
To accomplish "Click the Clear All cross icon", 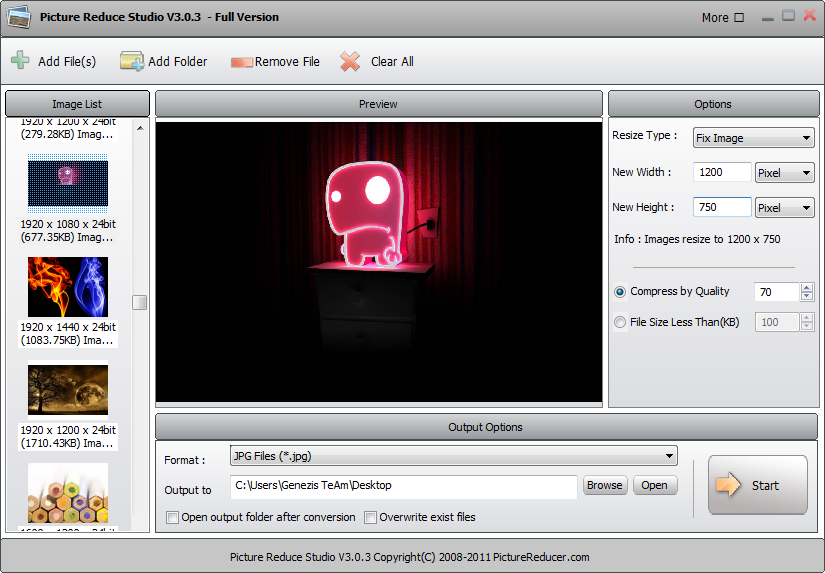I will coord(350,62).
